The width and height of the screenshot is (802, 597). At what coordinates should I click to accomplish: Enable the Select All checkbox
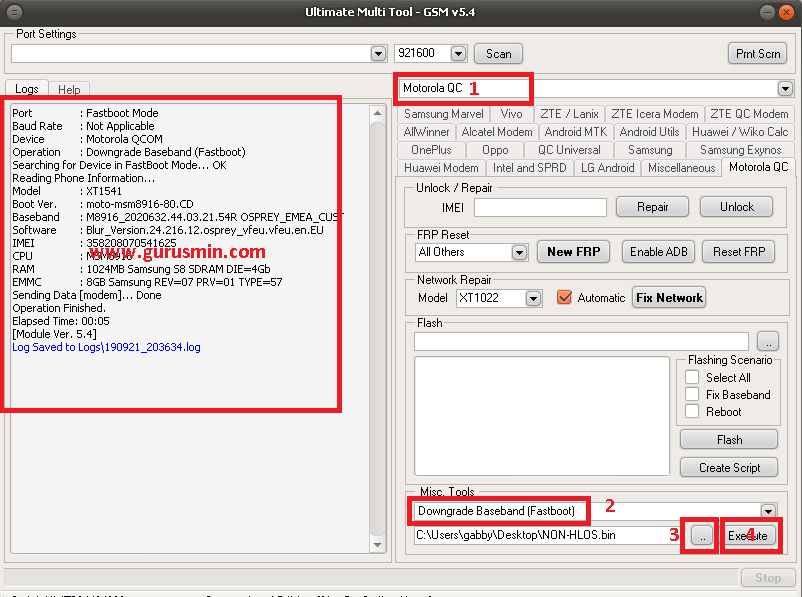[692, 378]
